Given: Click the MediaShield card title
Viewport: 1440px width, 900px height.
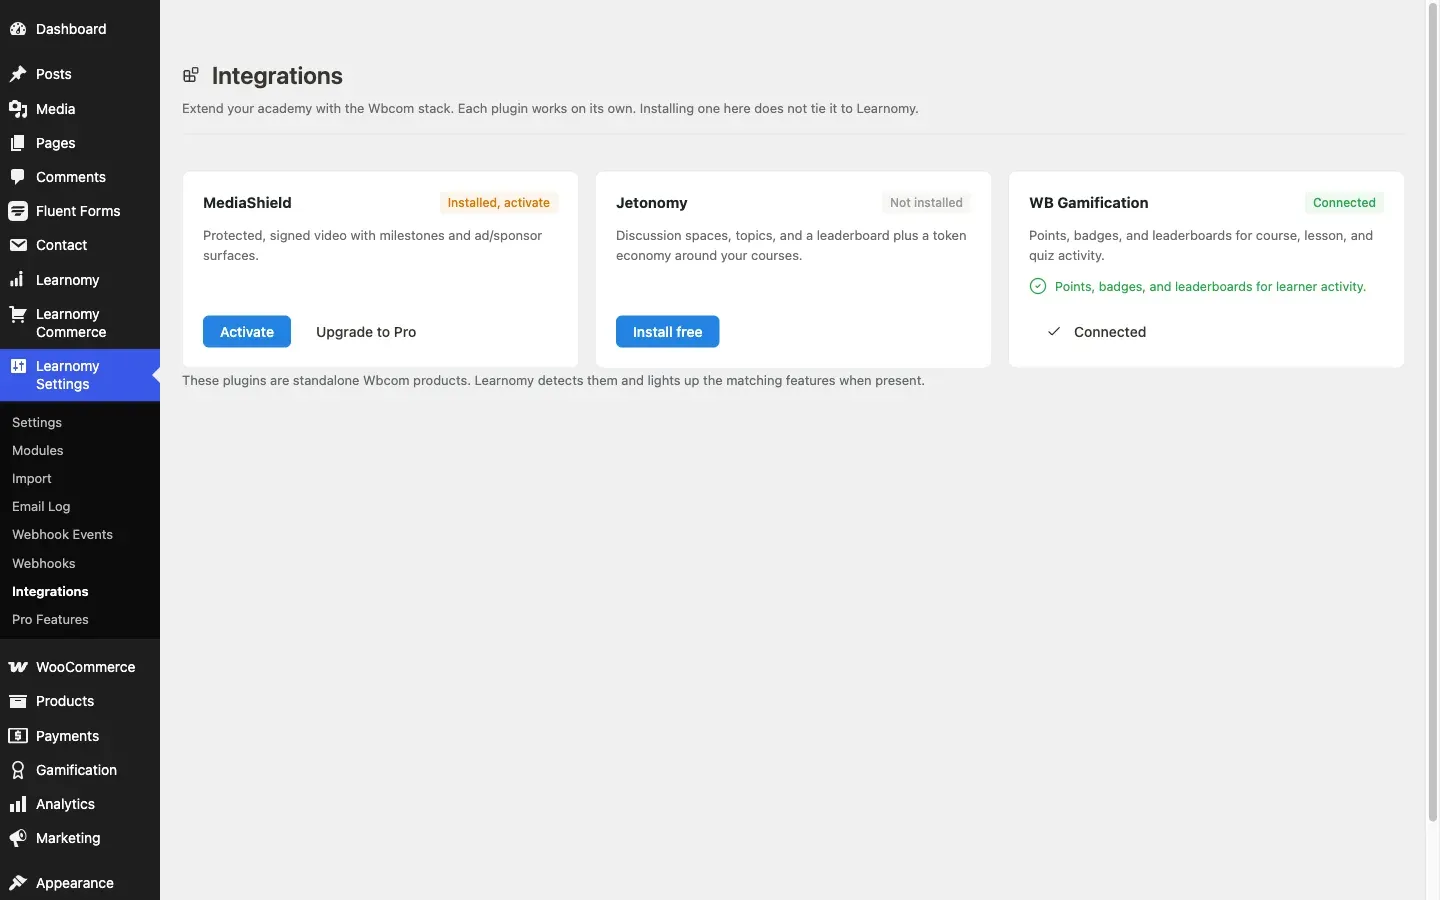Looking at the screenshot, I should click(x=247, y=202).
